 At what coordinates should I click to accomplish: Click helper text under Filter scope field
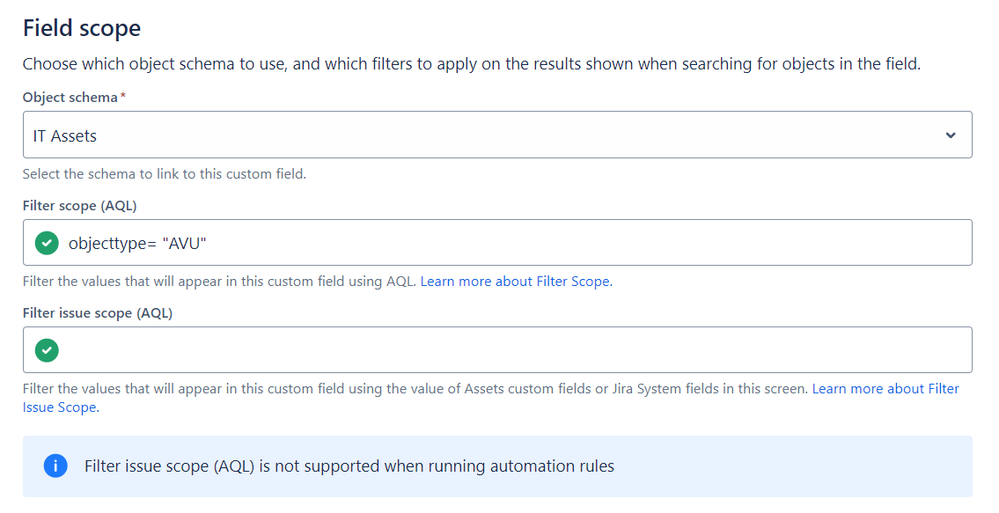pyautogui.click(x=220, y=281)
